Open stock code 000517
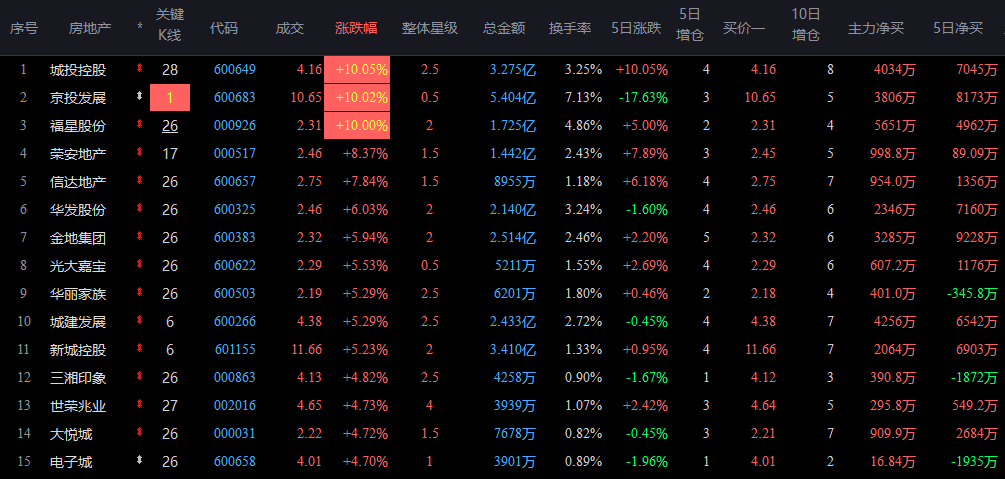 pos(235,154)
